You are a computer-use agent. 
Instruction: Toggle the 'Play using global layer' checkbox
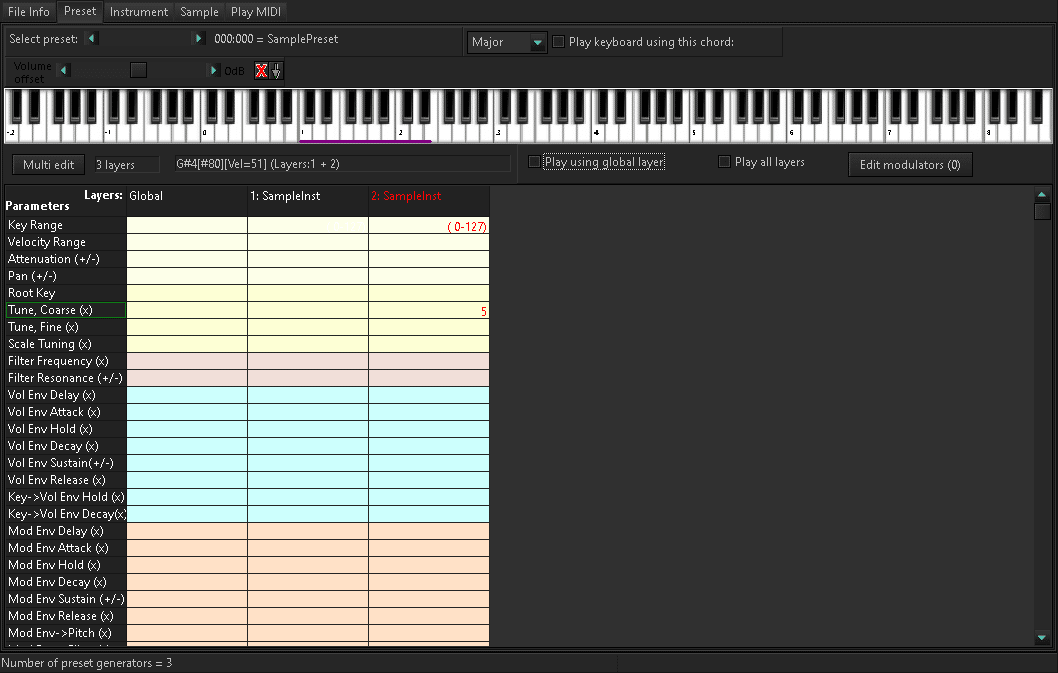pos(534,161)
